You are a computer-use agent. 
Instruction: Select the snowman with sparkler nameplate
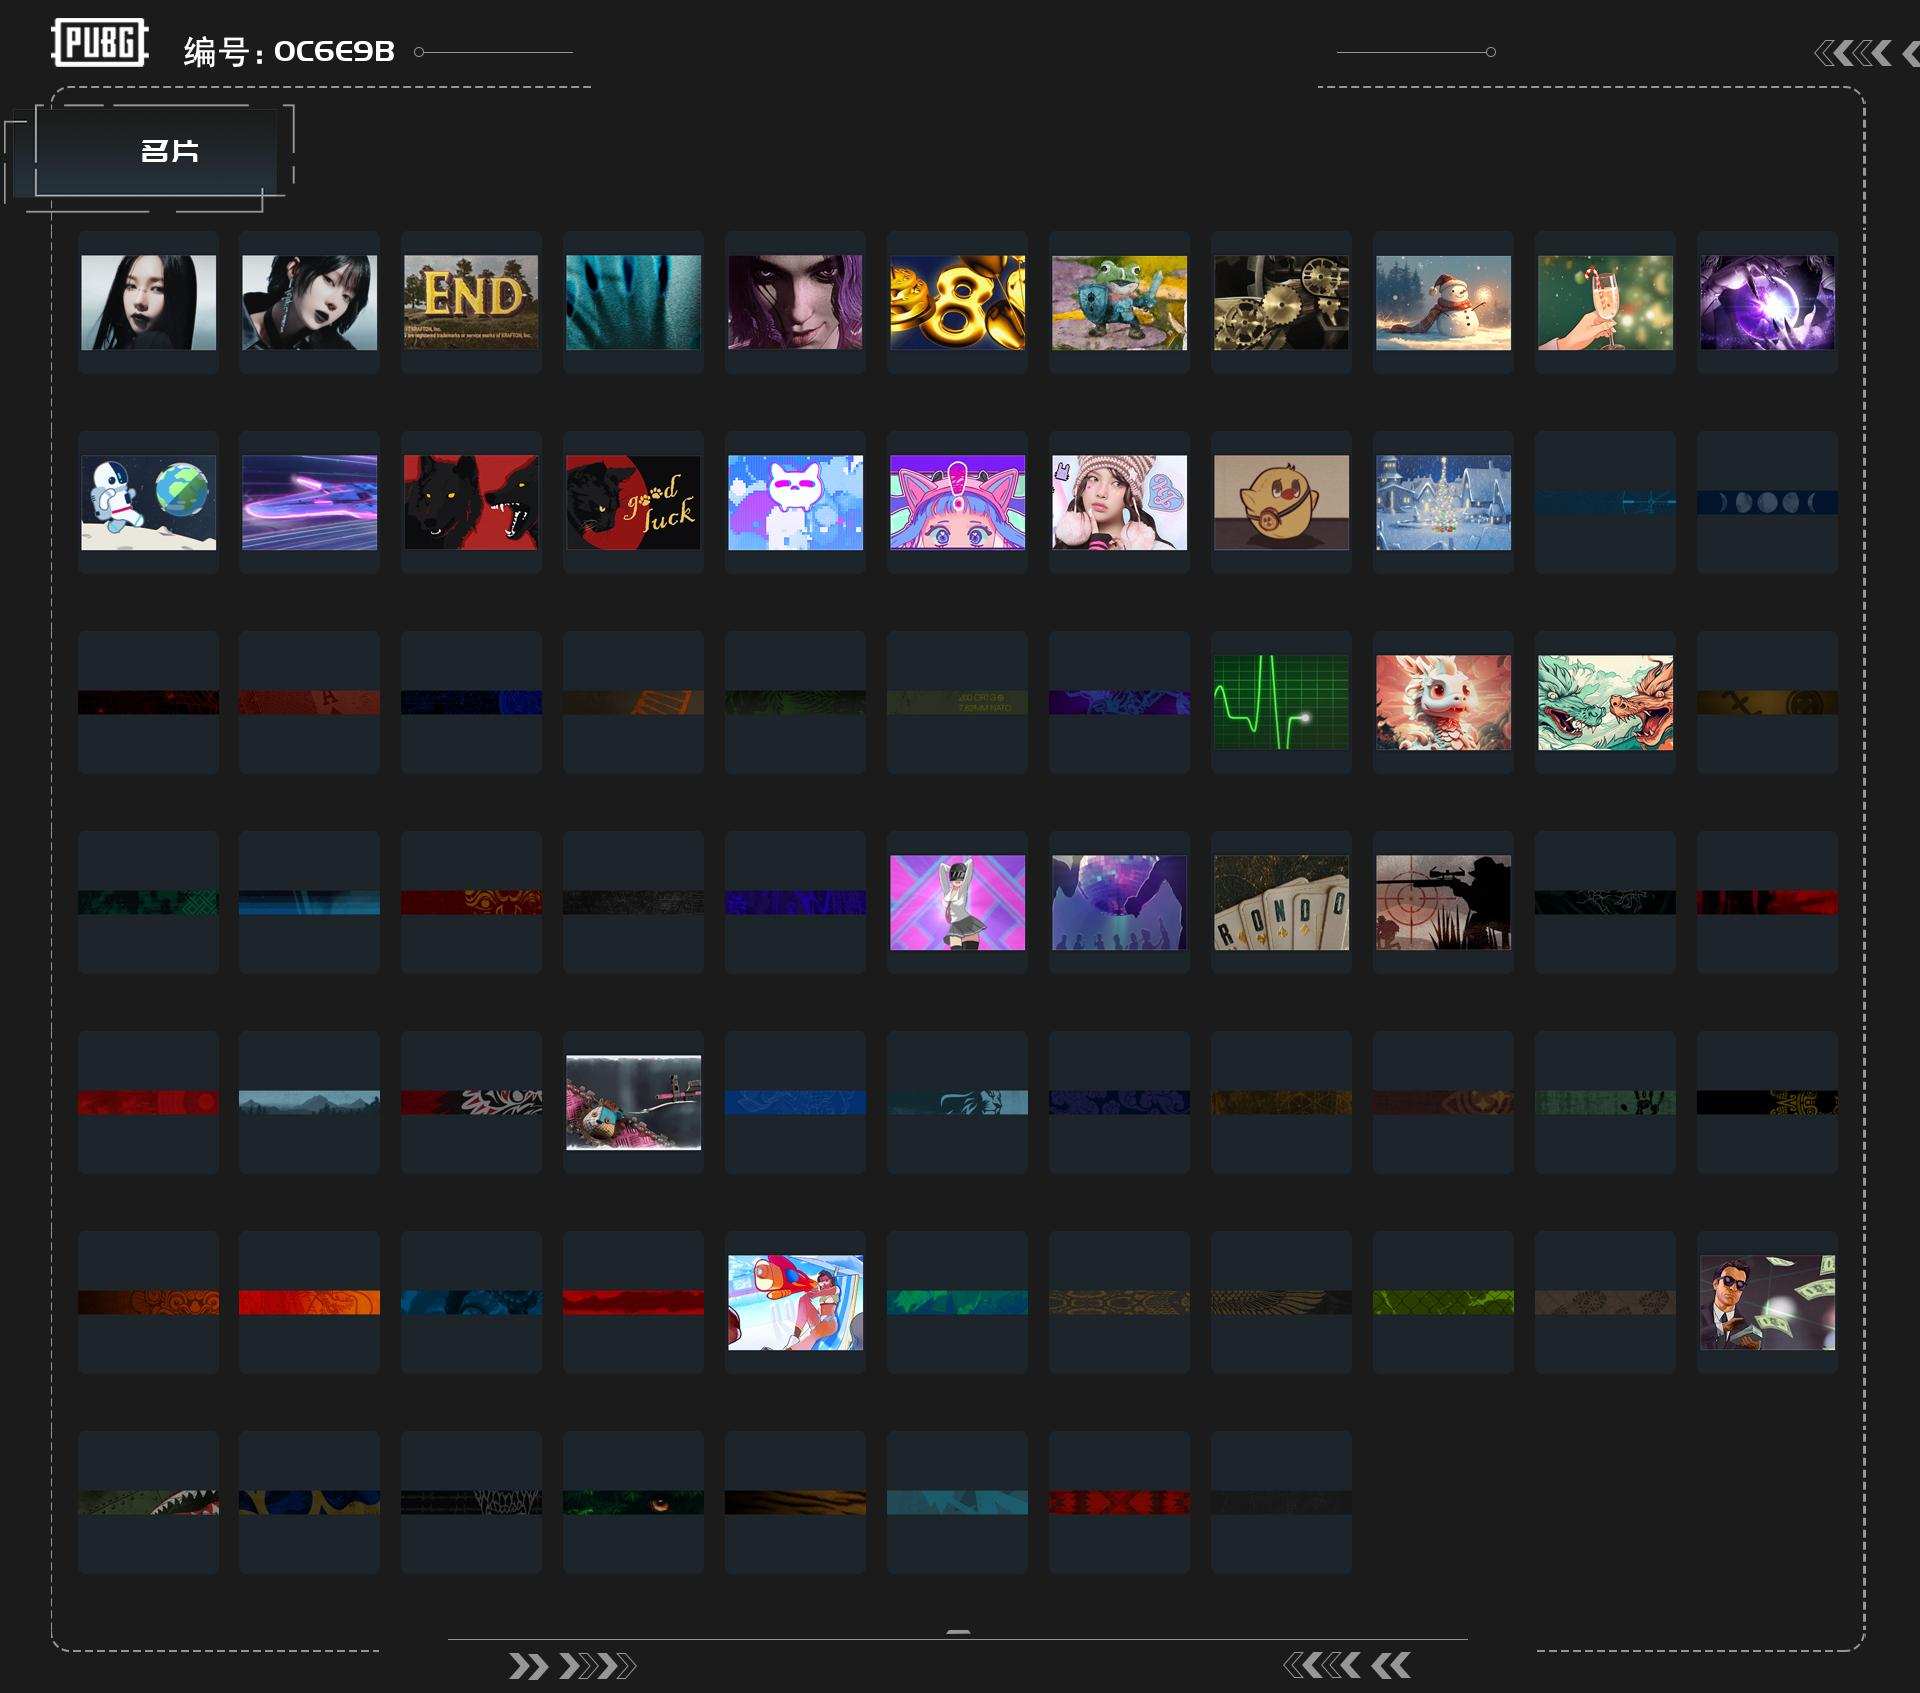coord(1443,302)
